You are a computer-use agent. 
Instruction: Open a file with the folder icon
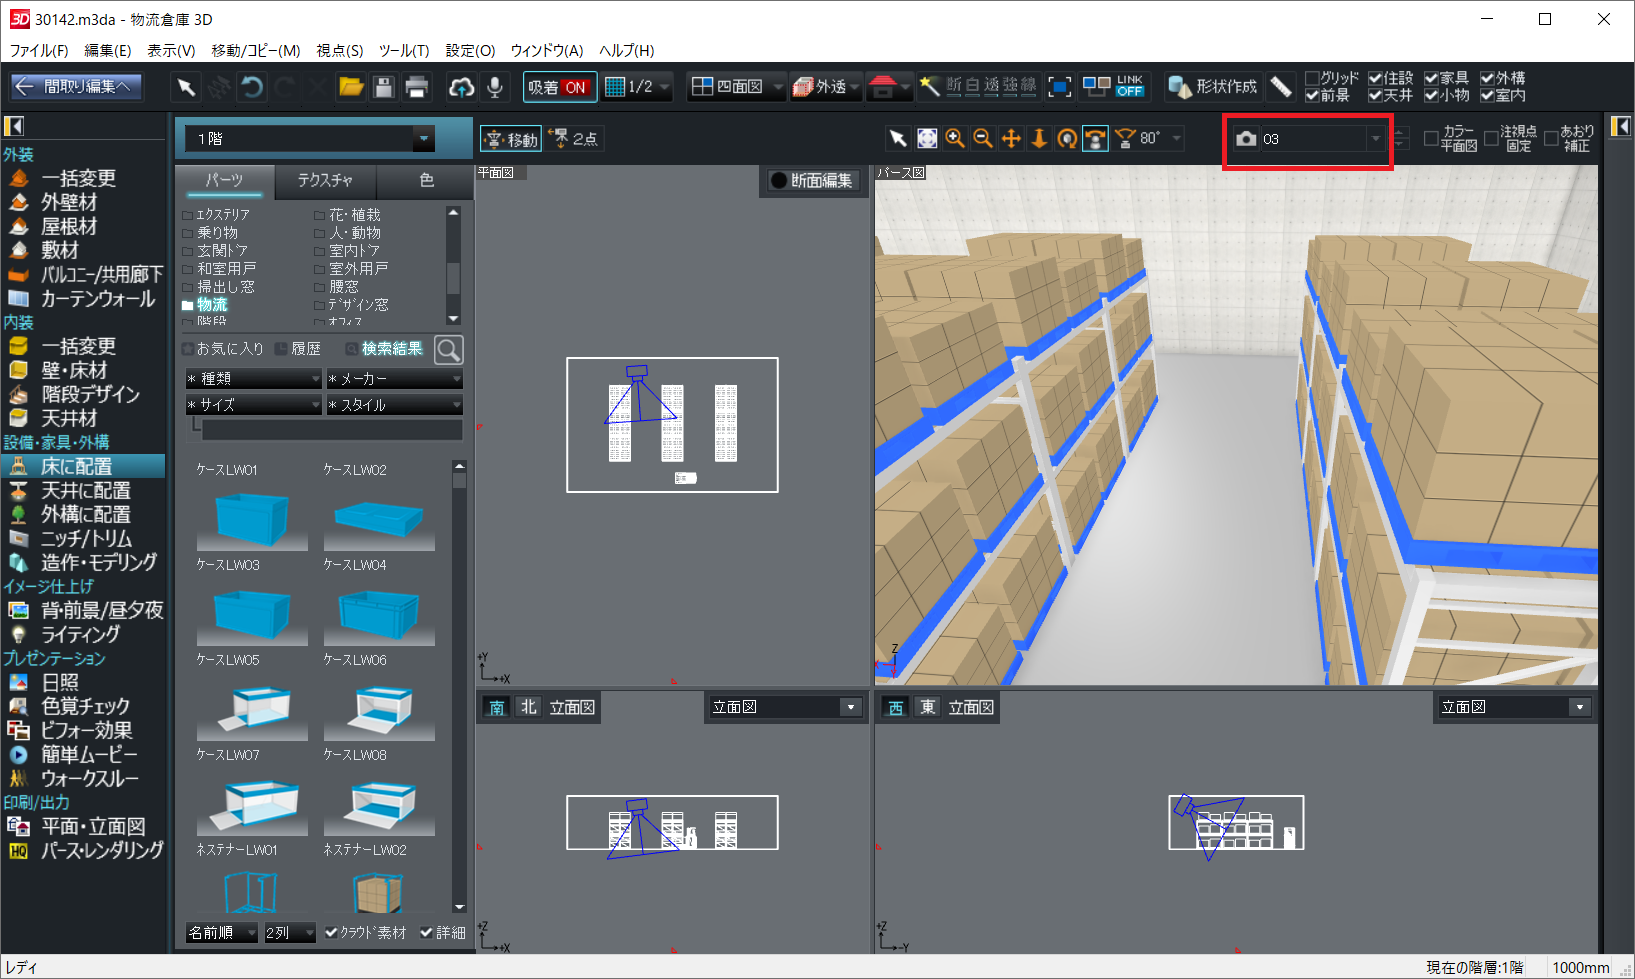point(351,87)
